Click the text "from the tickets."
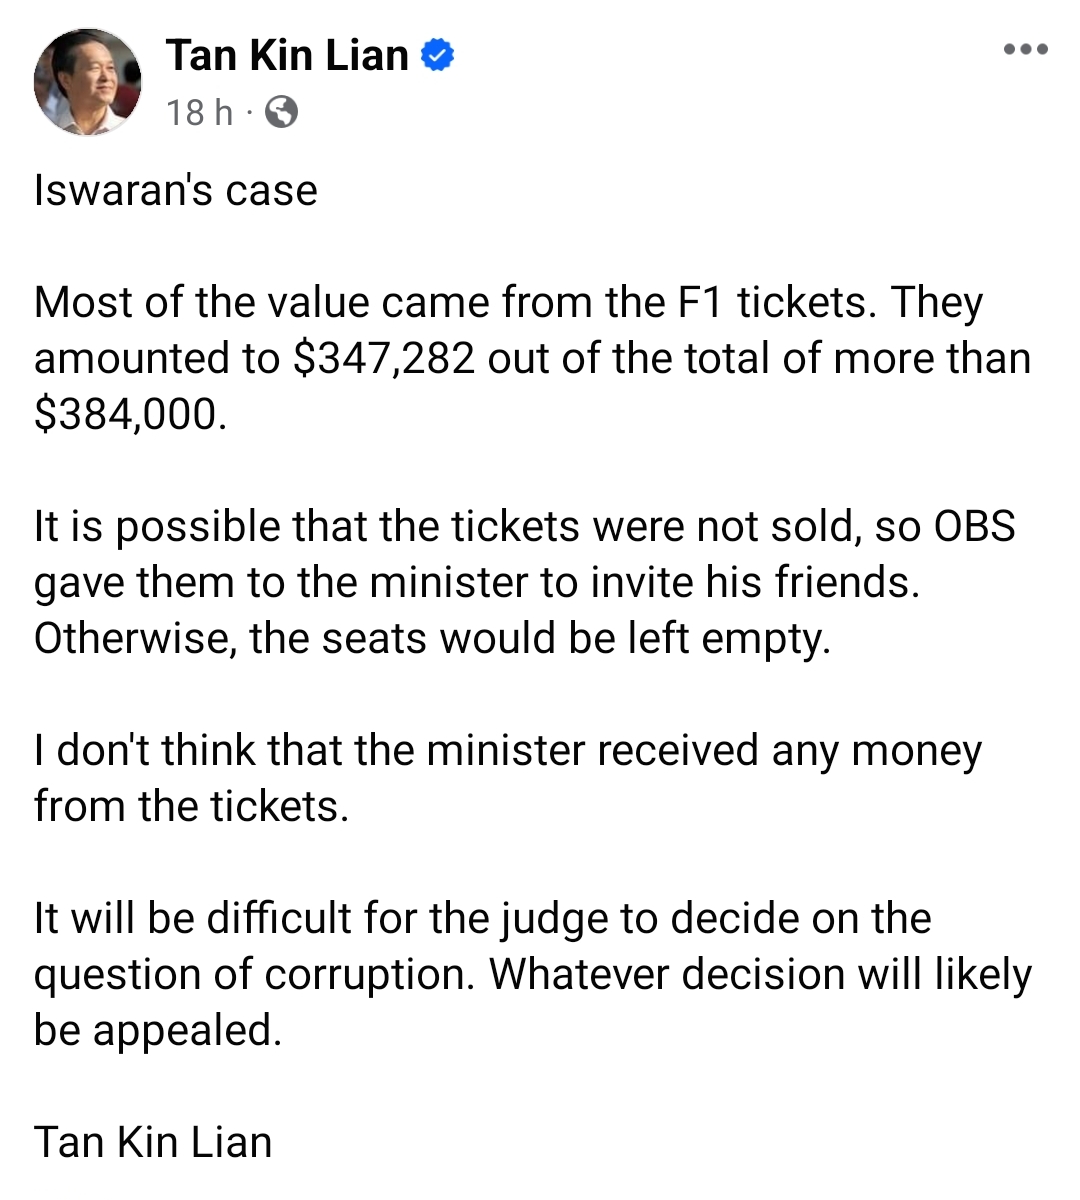Screen dimensions: 1080x1200 click(191, 806)
